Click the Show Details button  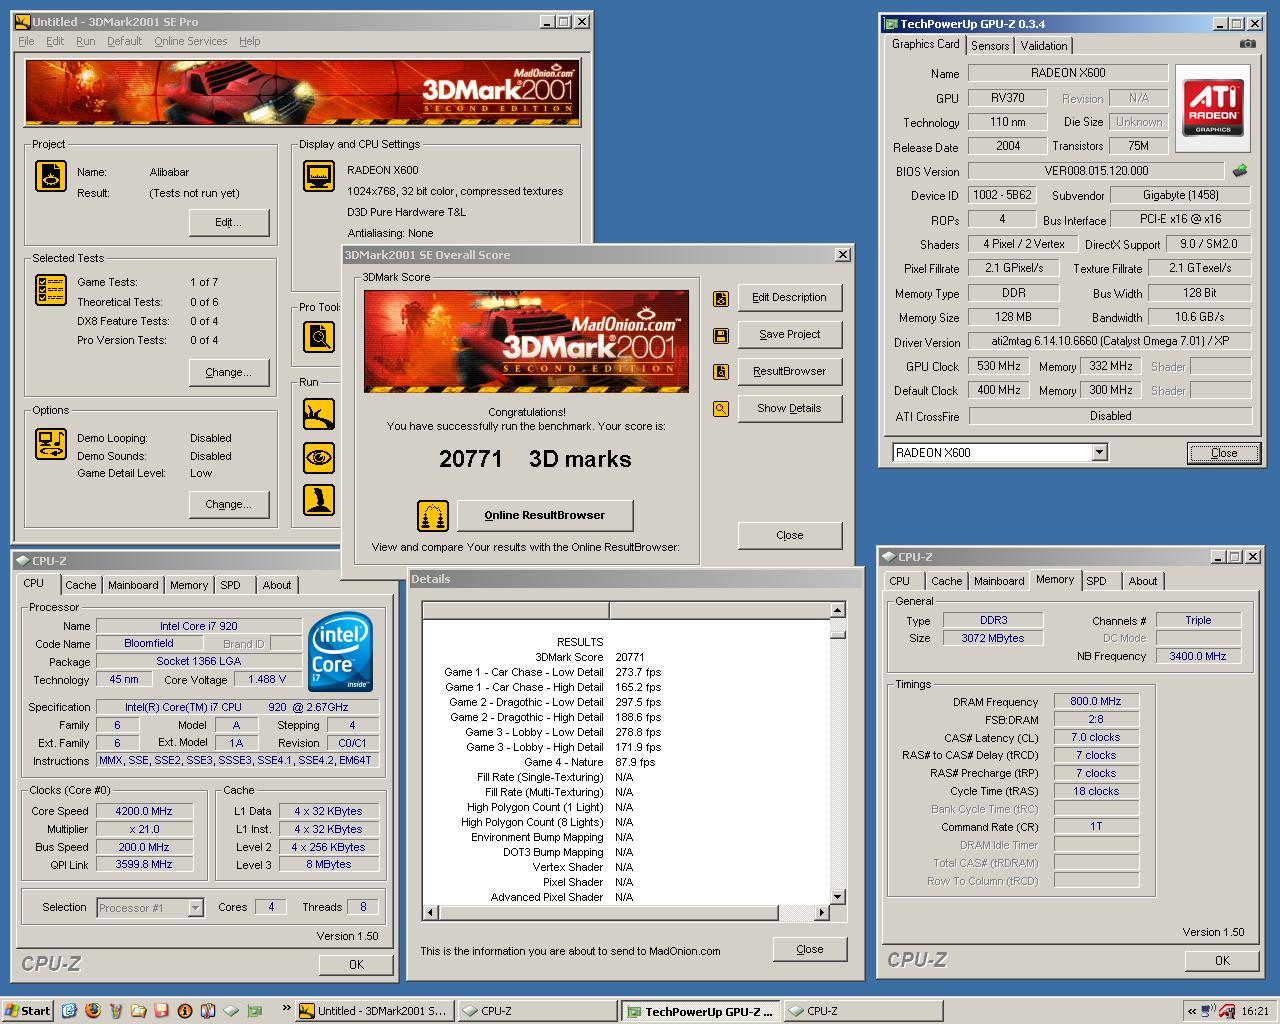pyautogui.click(x=790, y=408)
